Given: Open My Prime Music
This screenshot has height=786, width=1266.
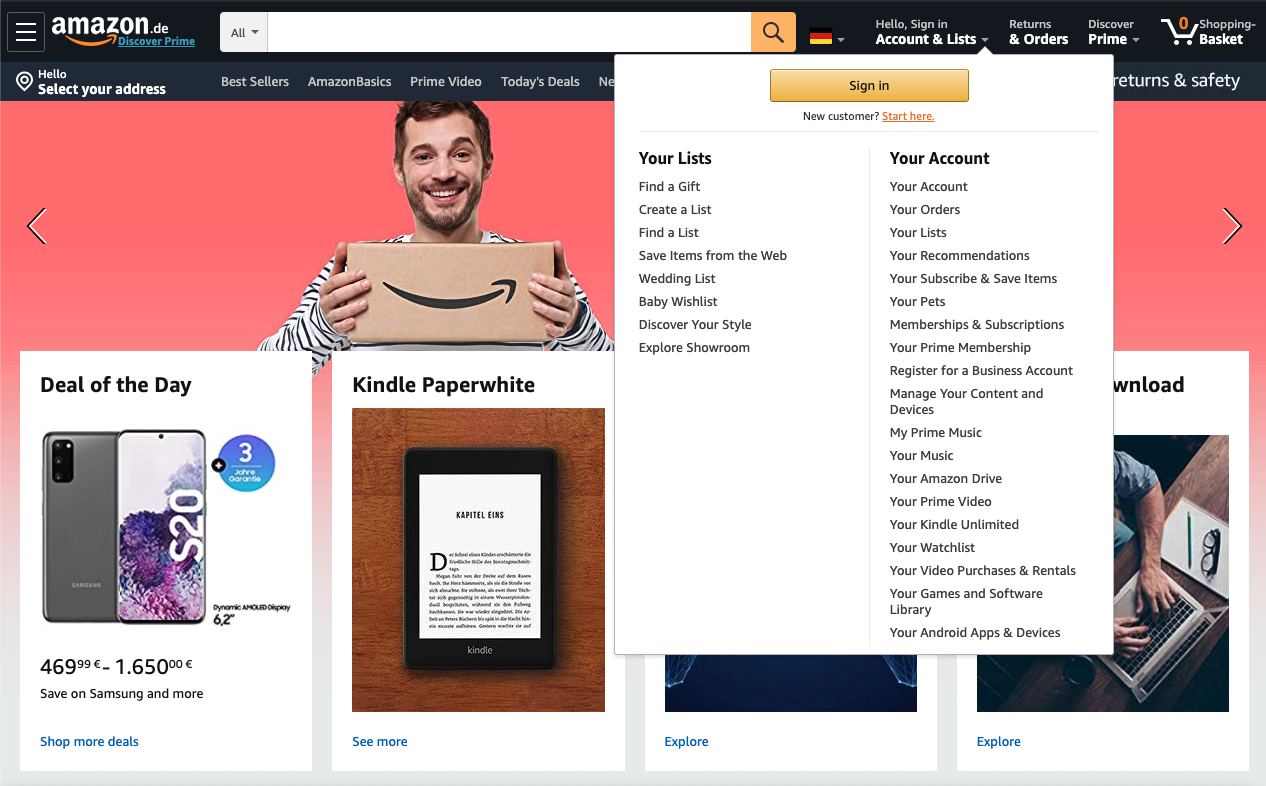Looking at the screenshot, I should click(x=936, y=432).
